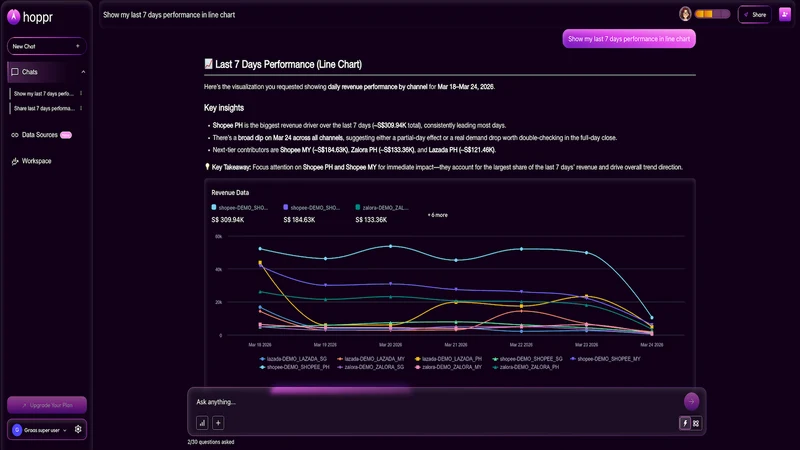Viewport: 800px width, 450px height.
Task: Click the Data Sources link icon
Action: (15, 135)
